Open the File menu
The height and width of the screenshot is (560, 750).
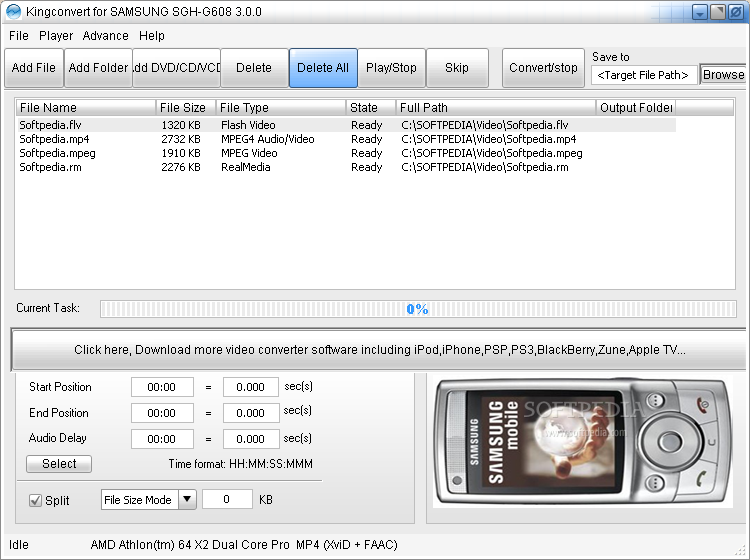[x=19, y=36]
